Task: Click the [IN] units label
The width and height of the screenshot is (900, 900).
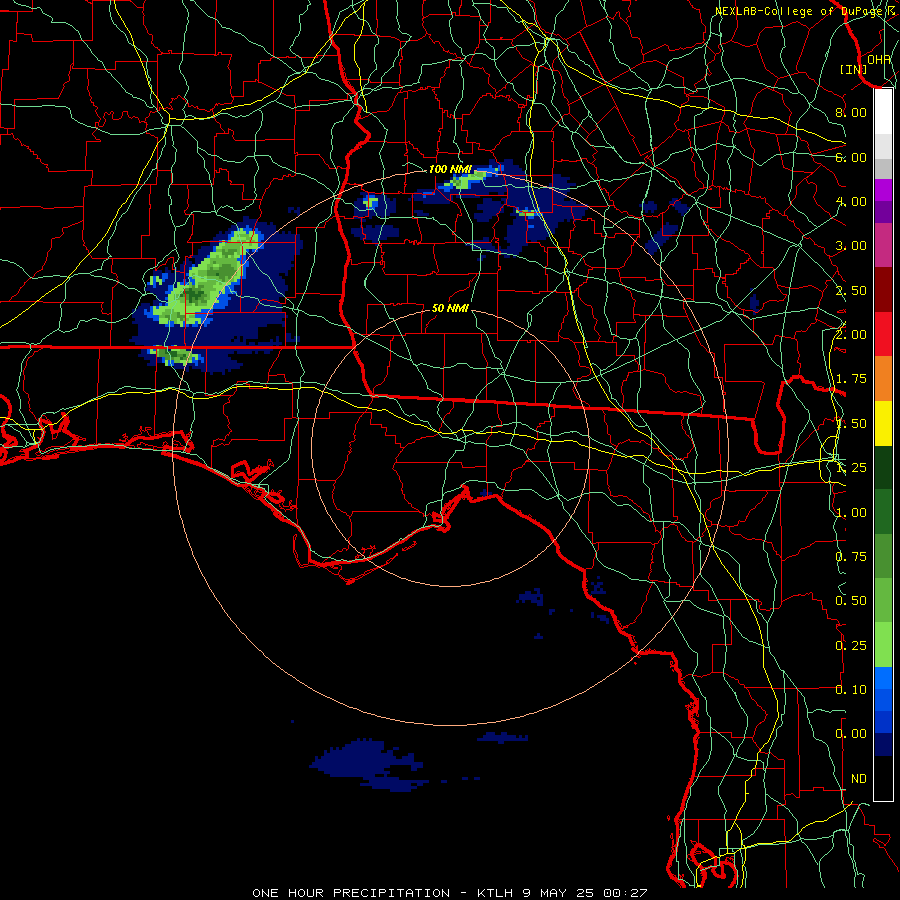Action: pyautogui.click(x=854, y=69)
